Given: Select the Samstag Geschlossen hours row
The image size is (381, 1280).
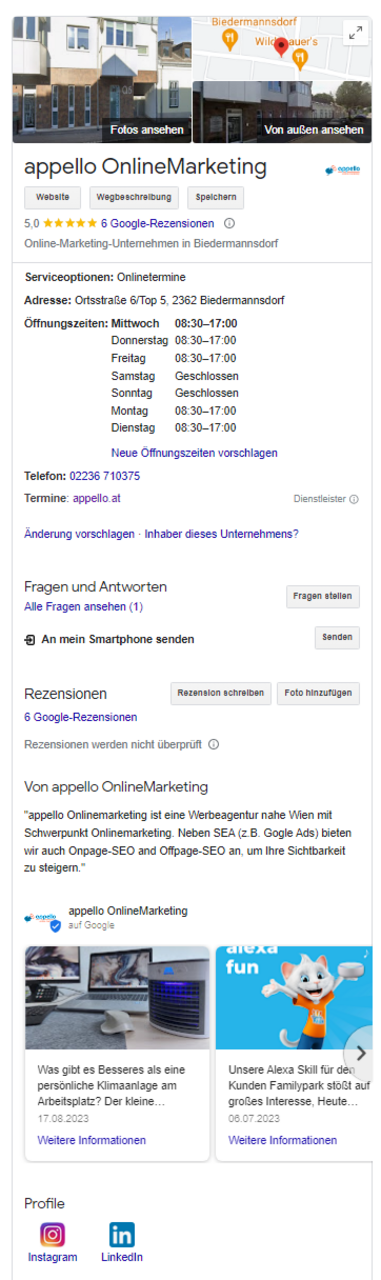Looking at the screenshot, I should point(174,376).
